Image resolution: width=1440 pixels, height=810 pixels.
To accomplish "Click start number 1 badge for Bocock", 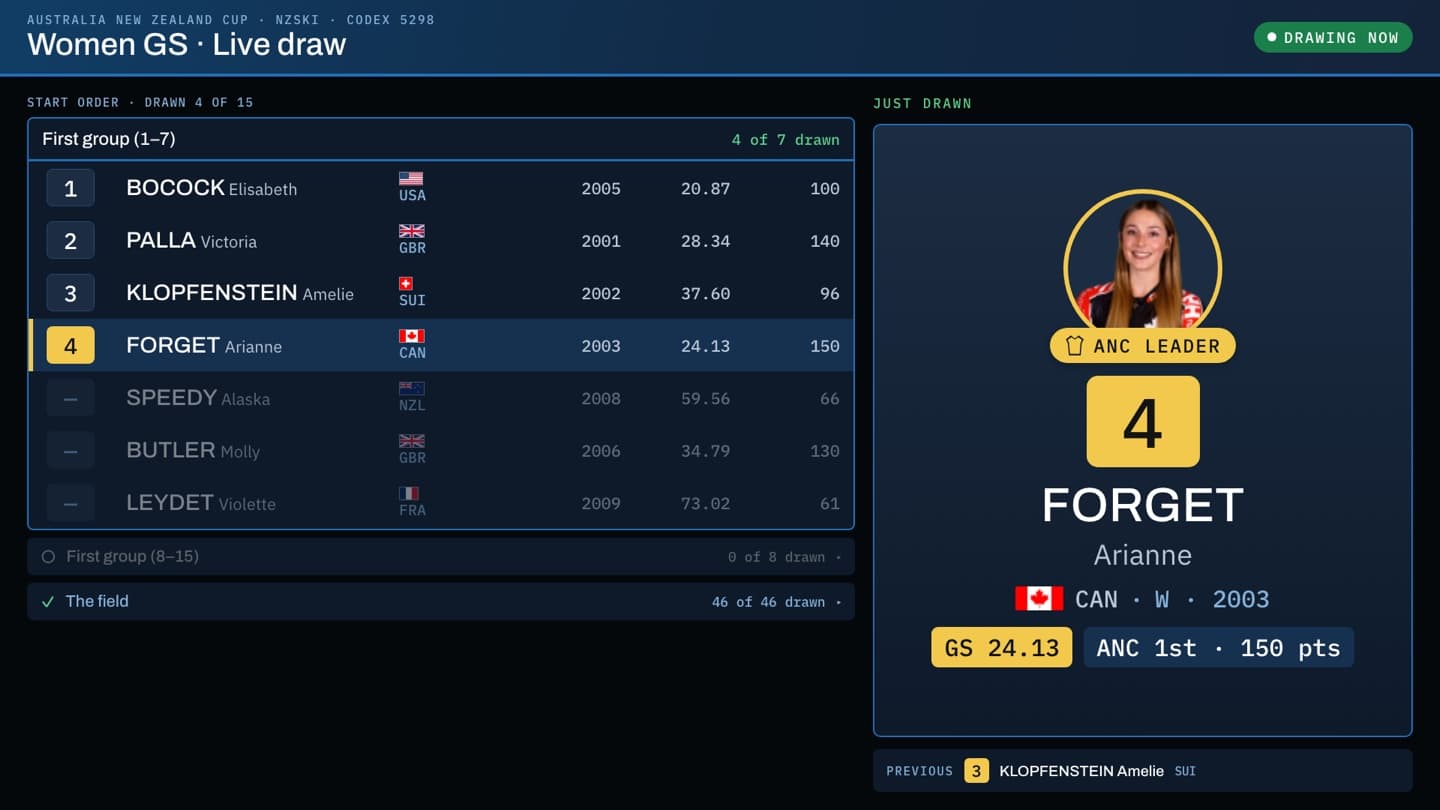I will 70,188.
